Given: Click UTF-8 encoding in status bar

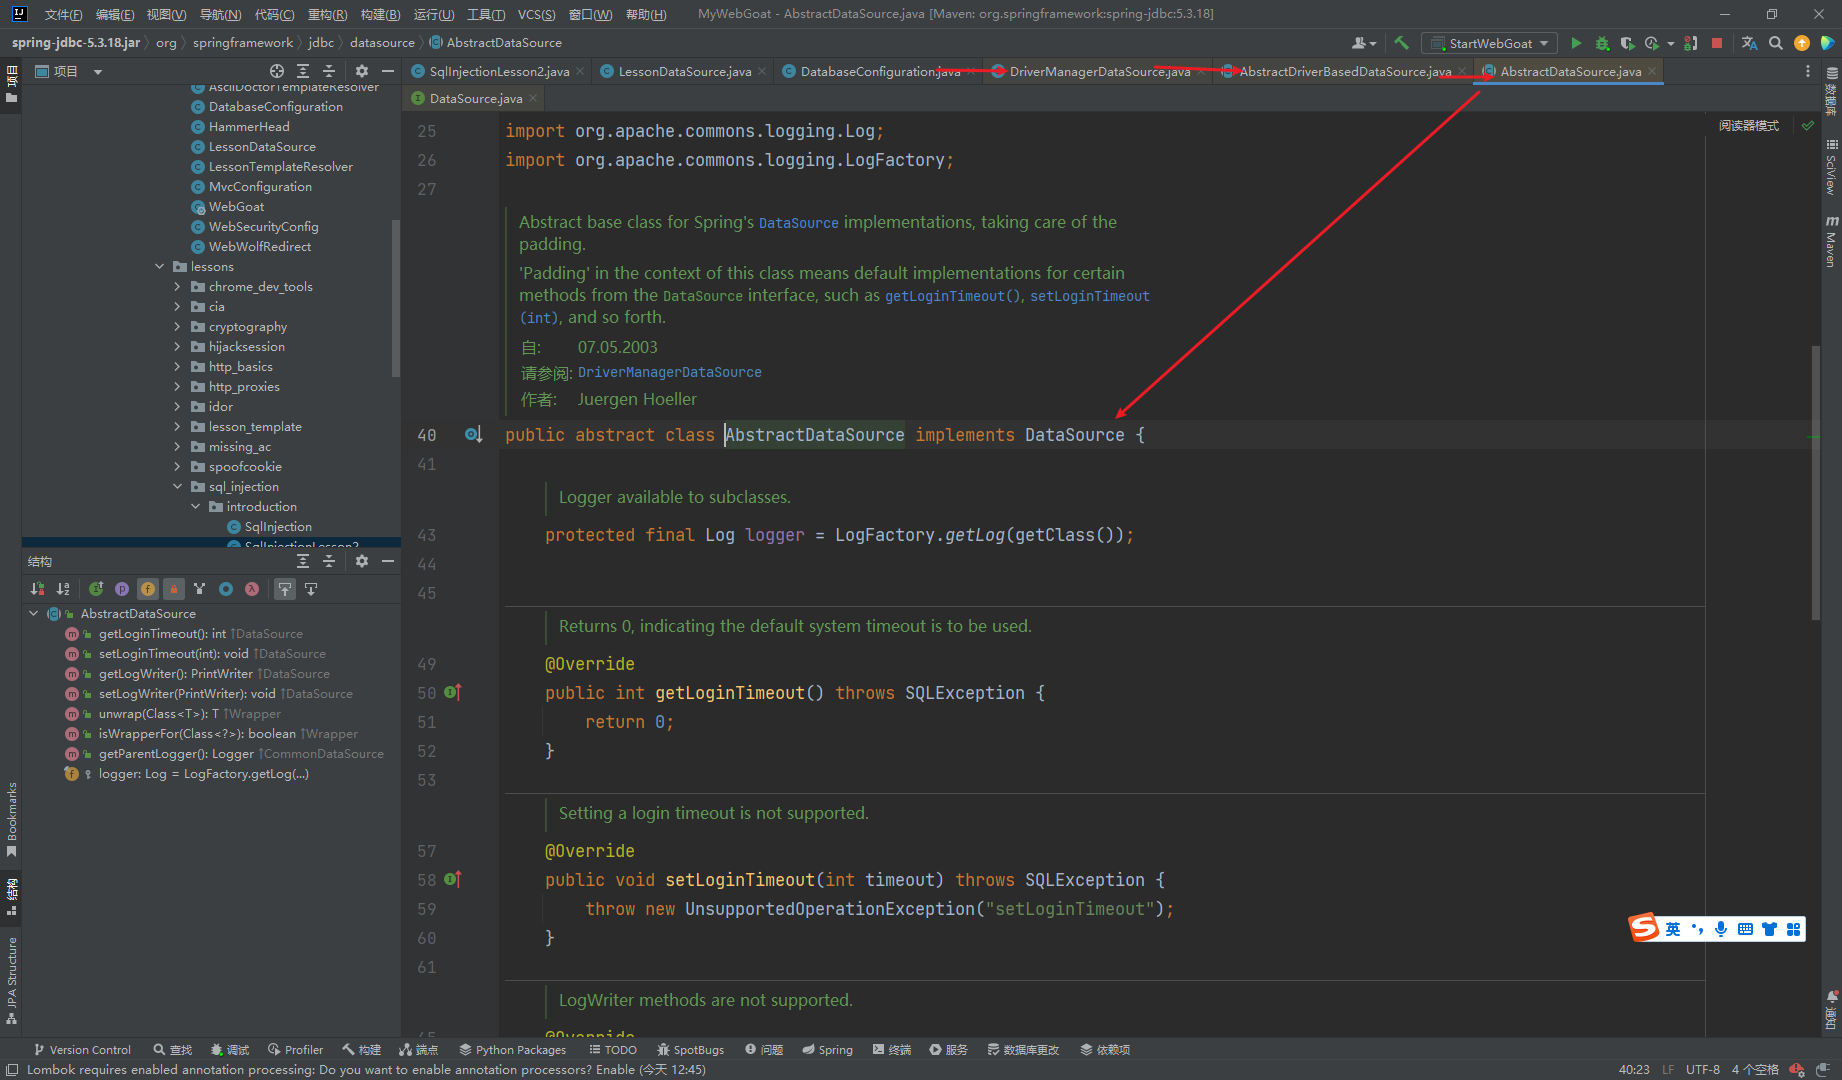Looking at the screenshot, I should coord(1703,1069).
